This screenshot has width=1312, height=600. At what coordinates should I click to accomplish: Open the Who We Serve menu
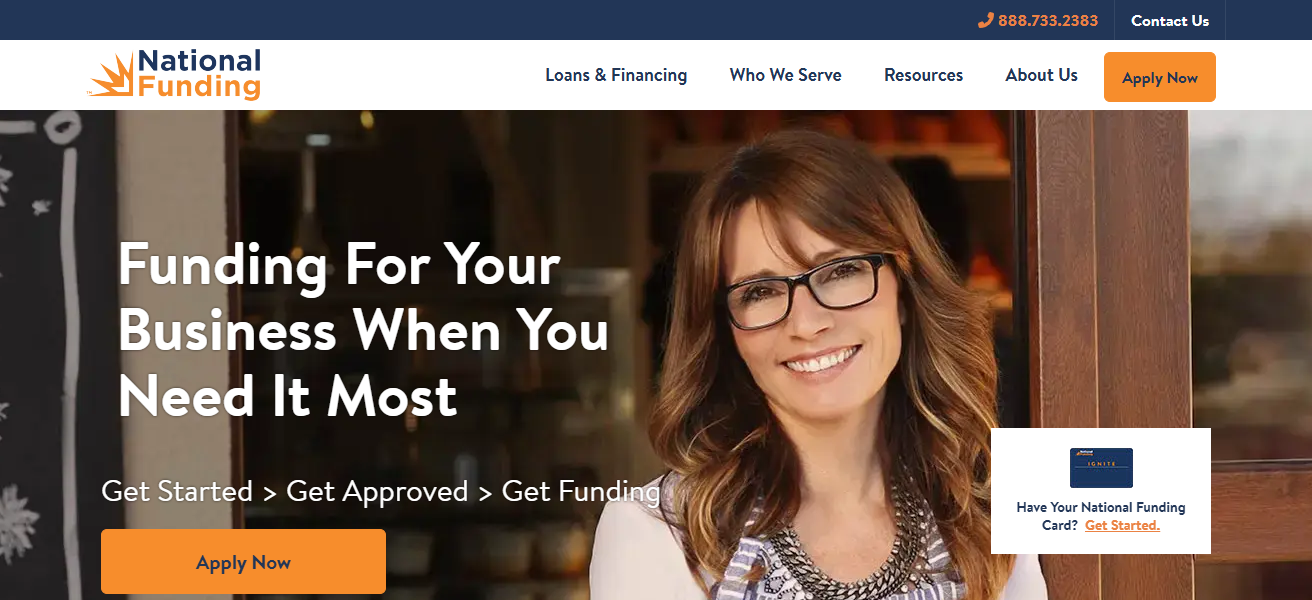(786, 75)
